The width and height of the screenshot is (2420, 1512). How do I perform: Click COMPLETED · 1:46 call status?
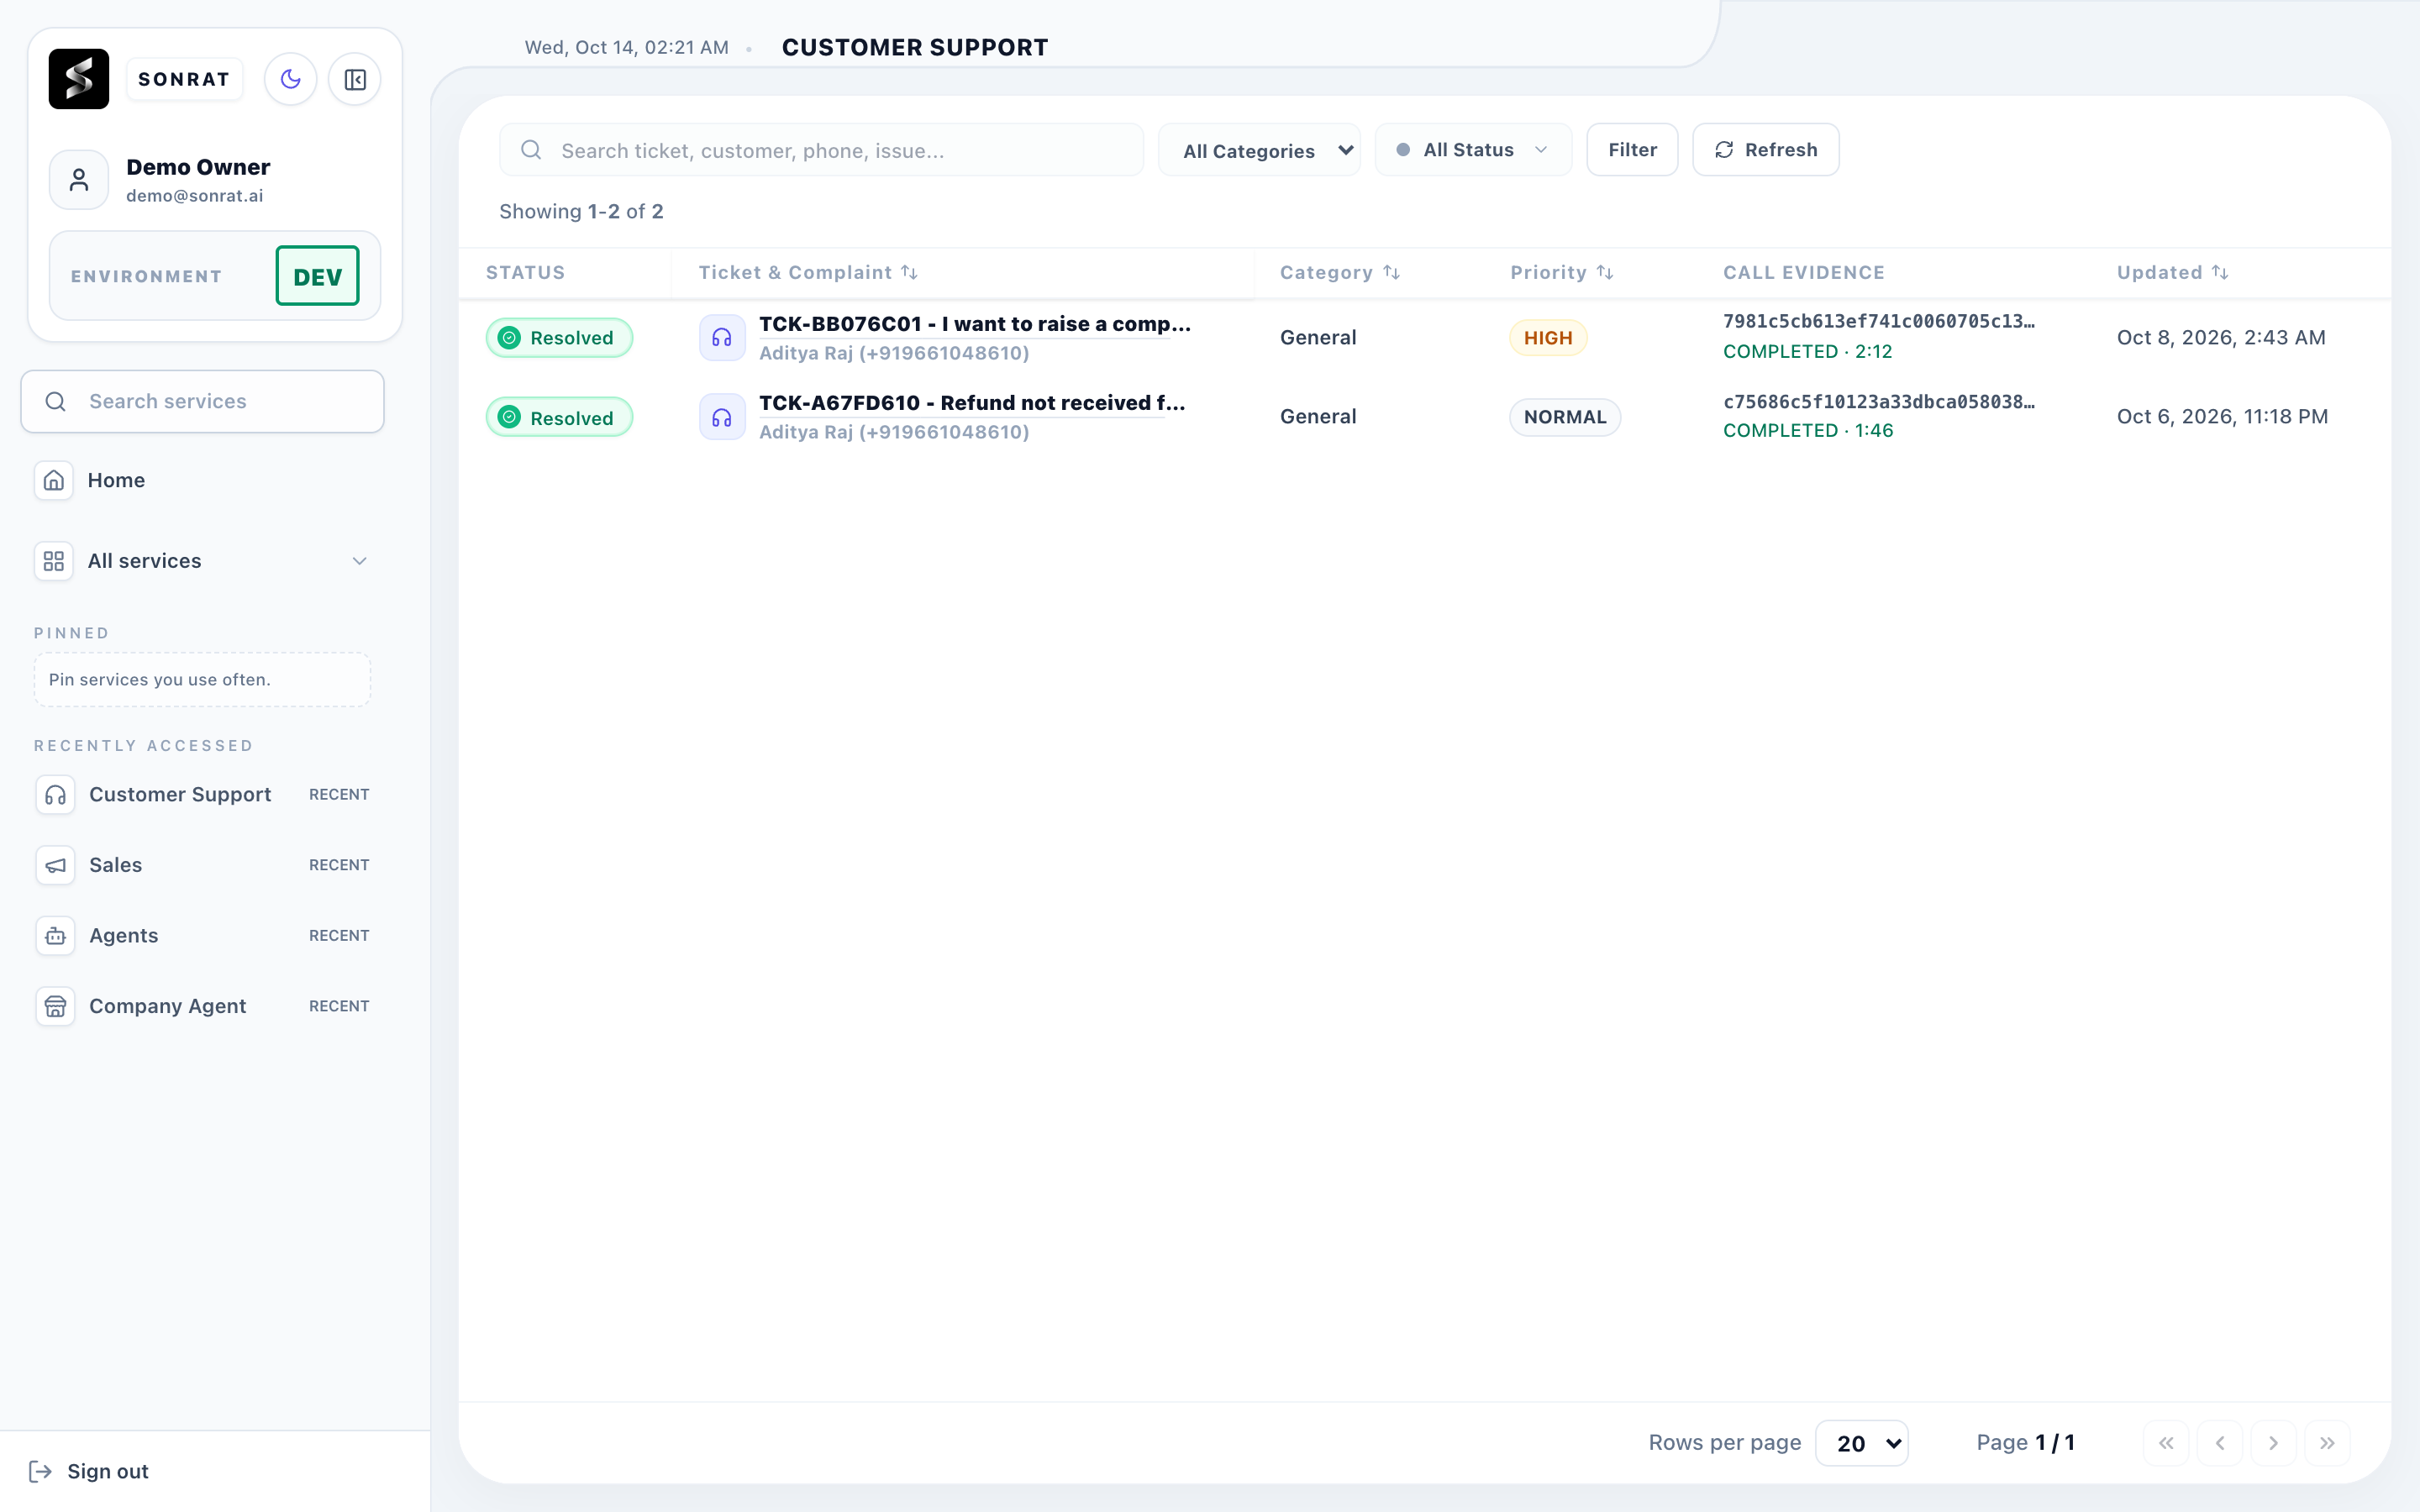point(1808,431)
